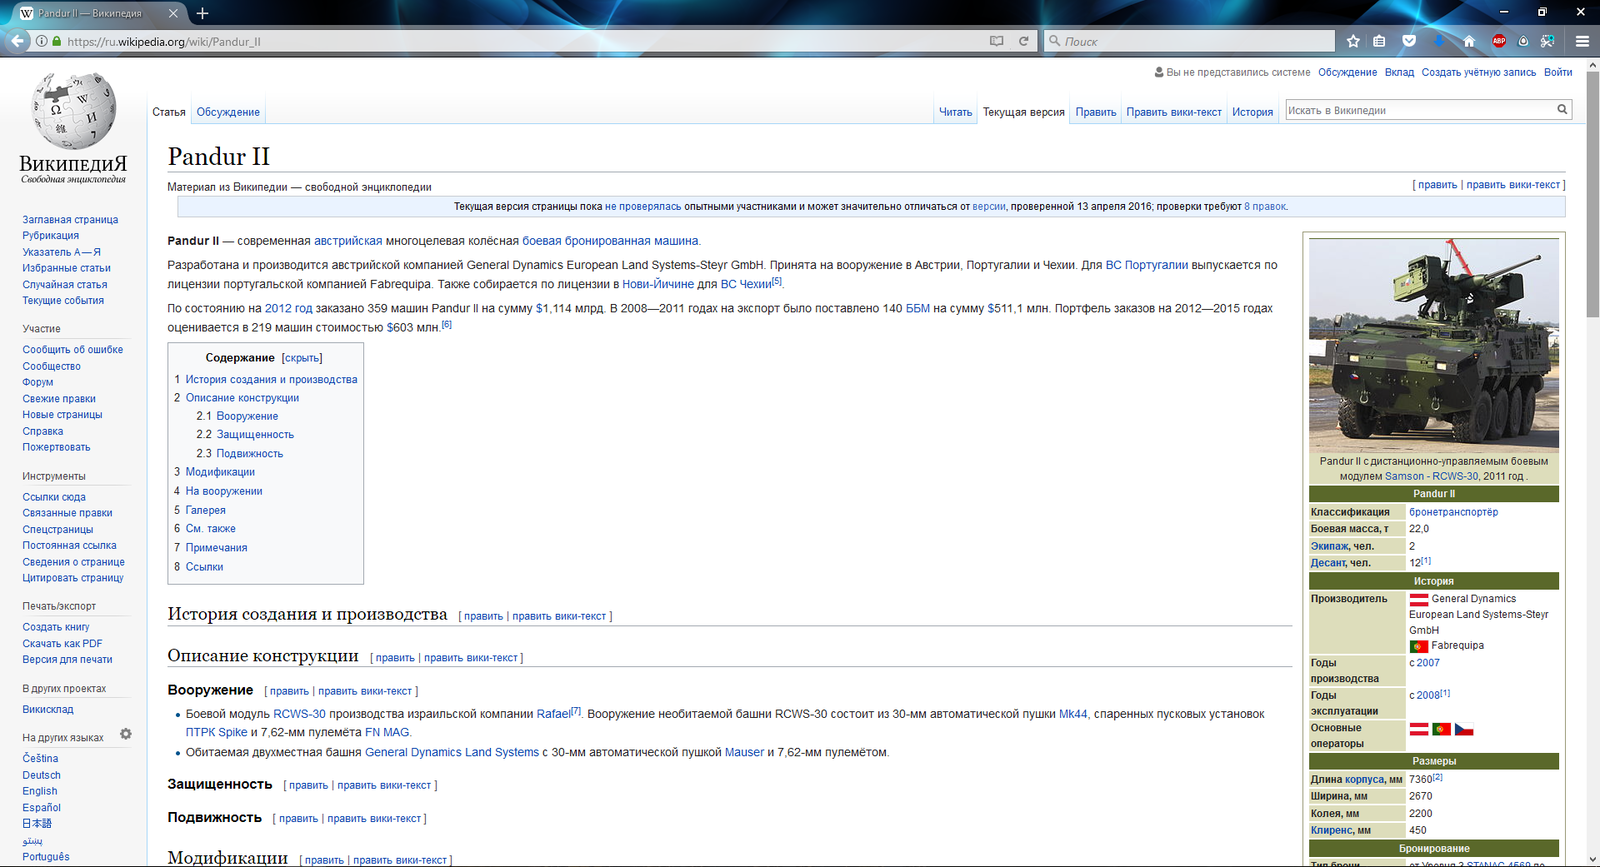The height and width of the screenshot is (867, 1600).
Task: Open developer tools wrench-style icon
Action: point(1547,41)
